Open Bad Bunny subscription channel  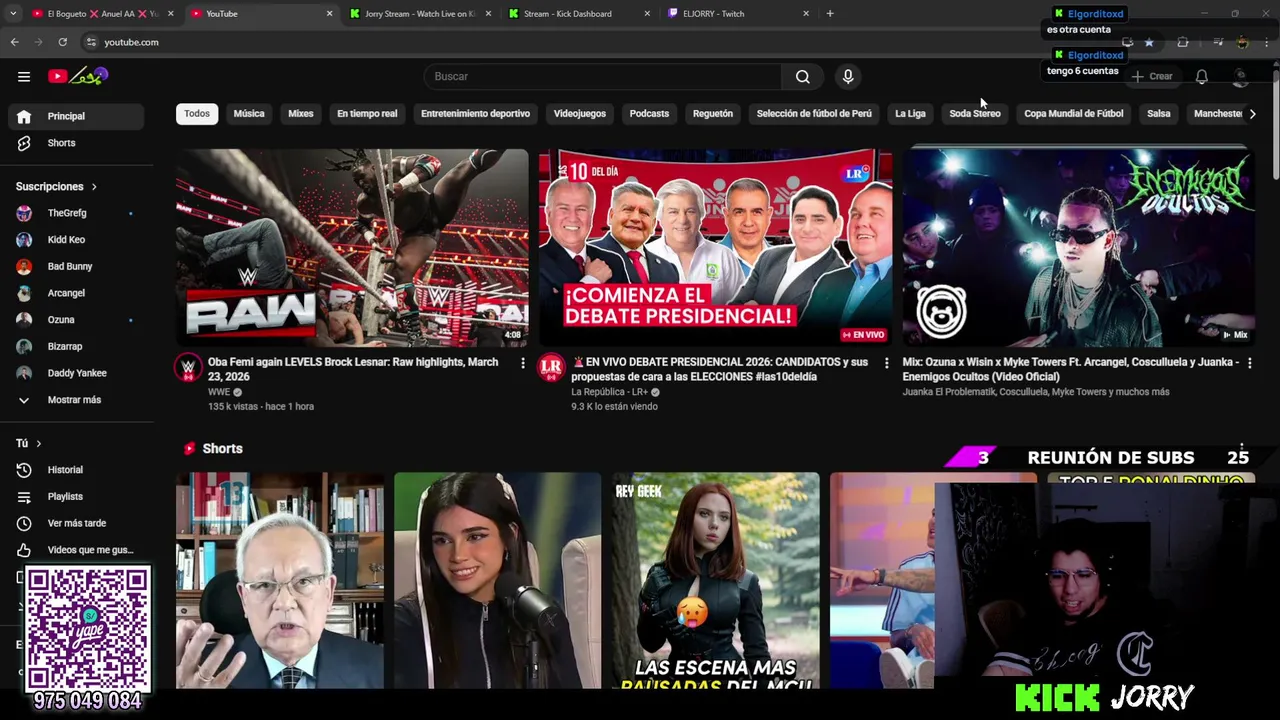[x=76, y=266]
